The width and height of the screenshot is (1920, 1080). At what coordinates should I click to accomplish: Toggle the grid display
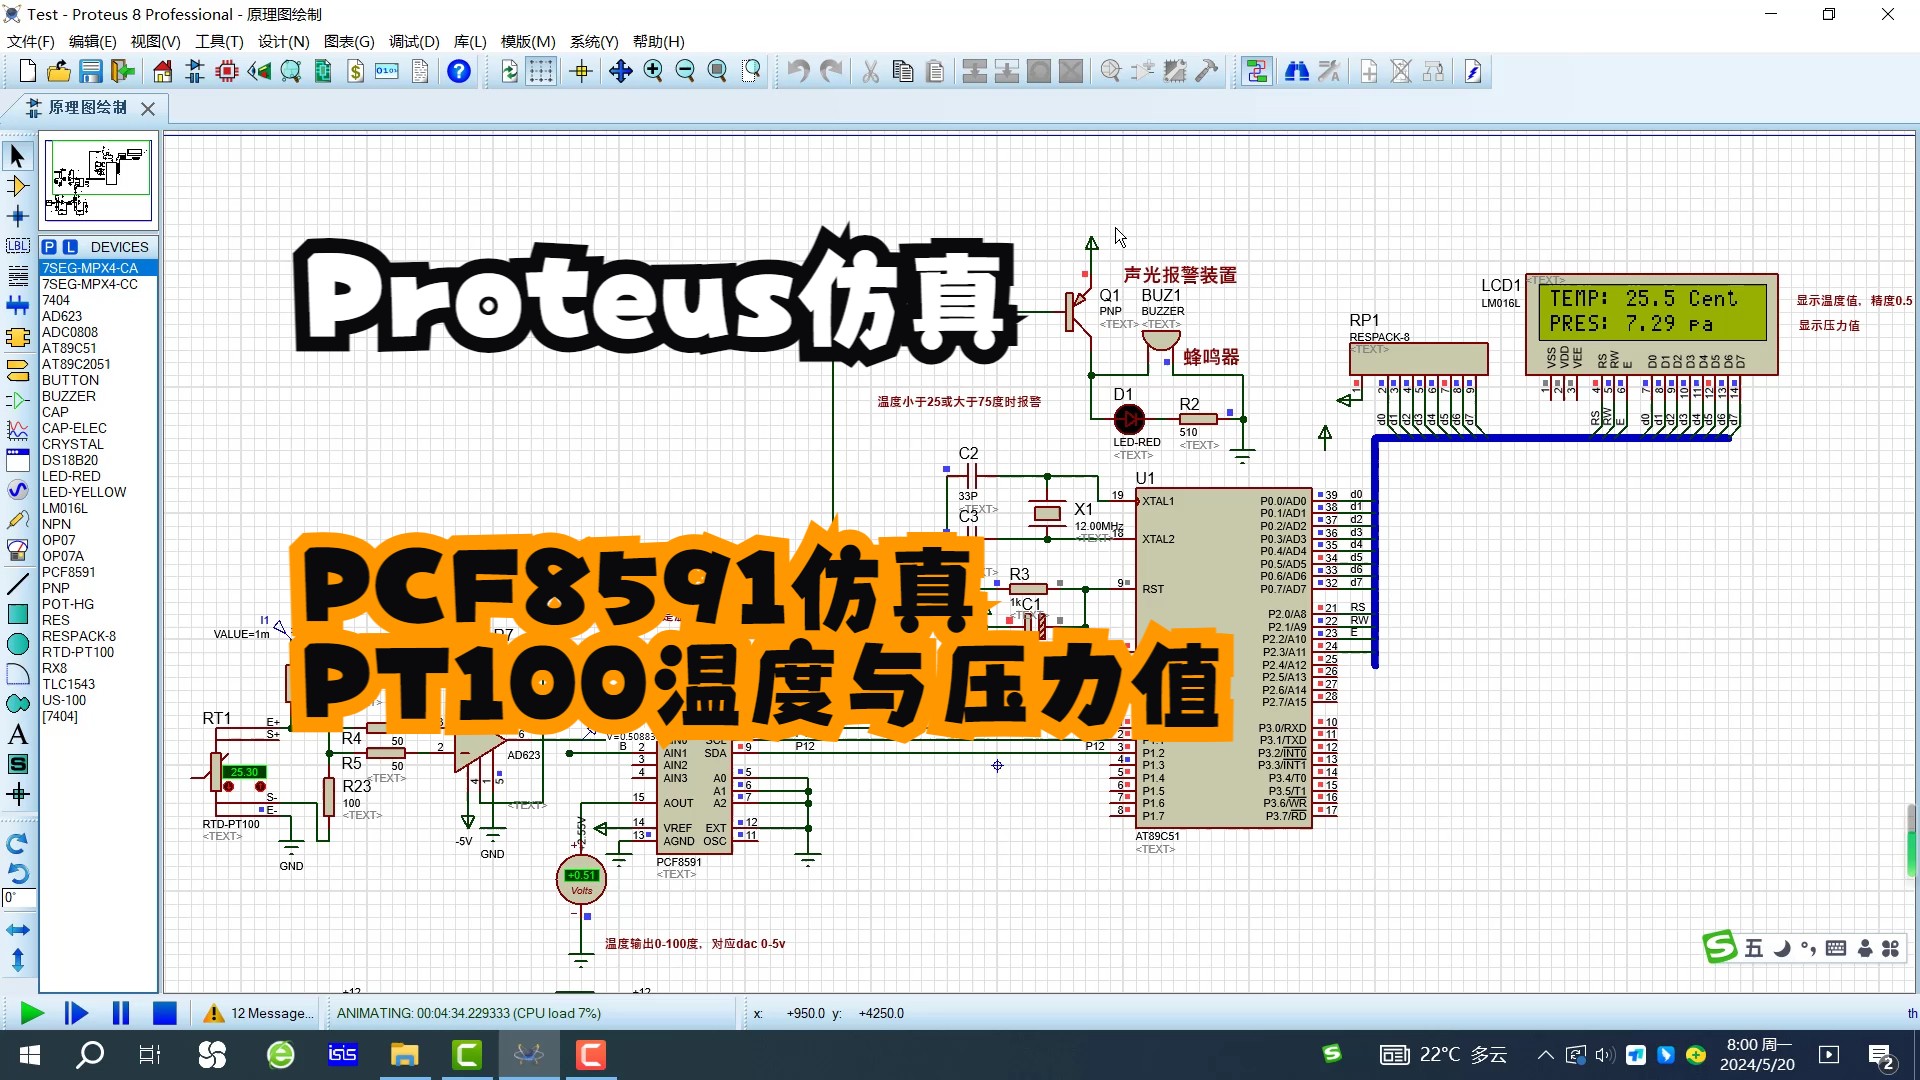tap(541, 71)
